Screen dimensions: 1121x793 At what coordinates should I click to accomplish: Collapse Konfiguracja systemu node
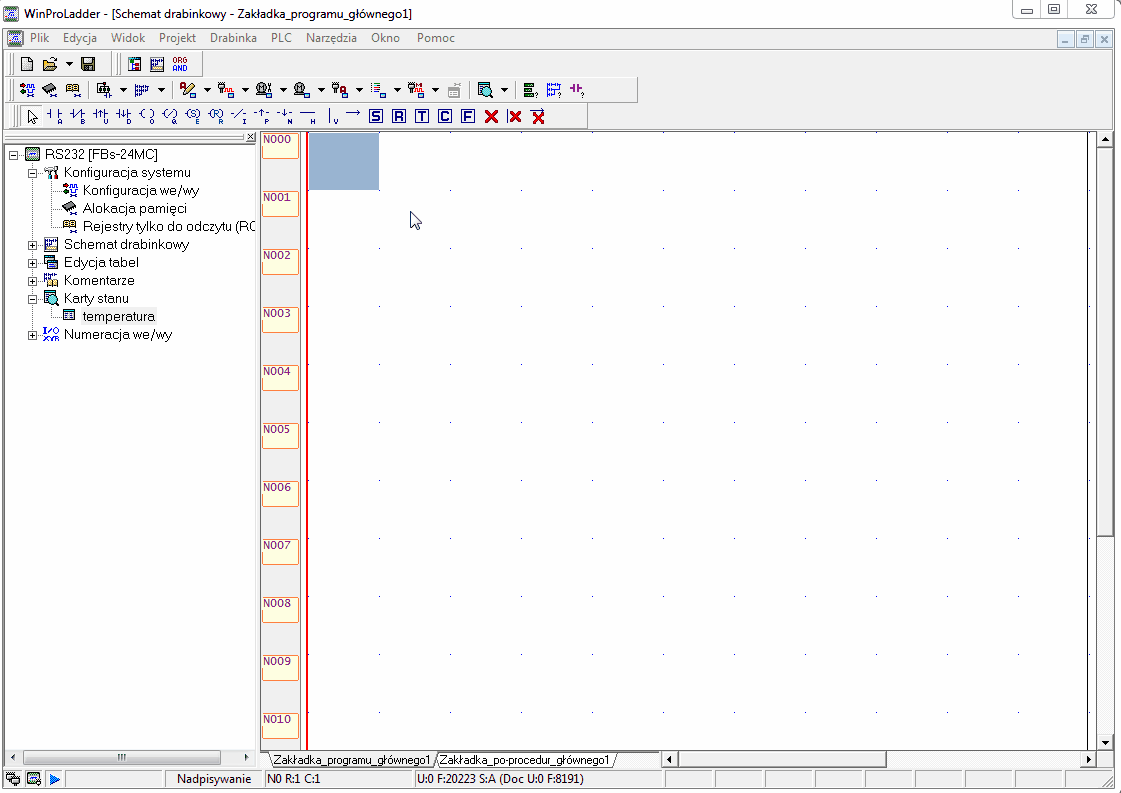32,173
